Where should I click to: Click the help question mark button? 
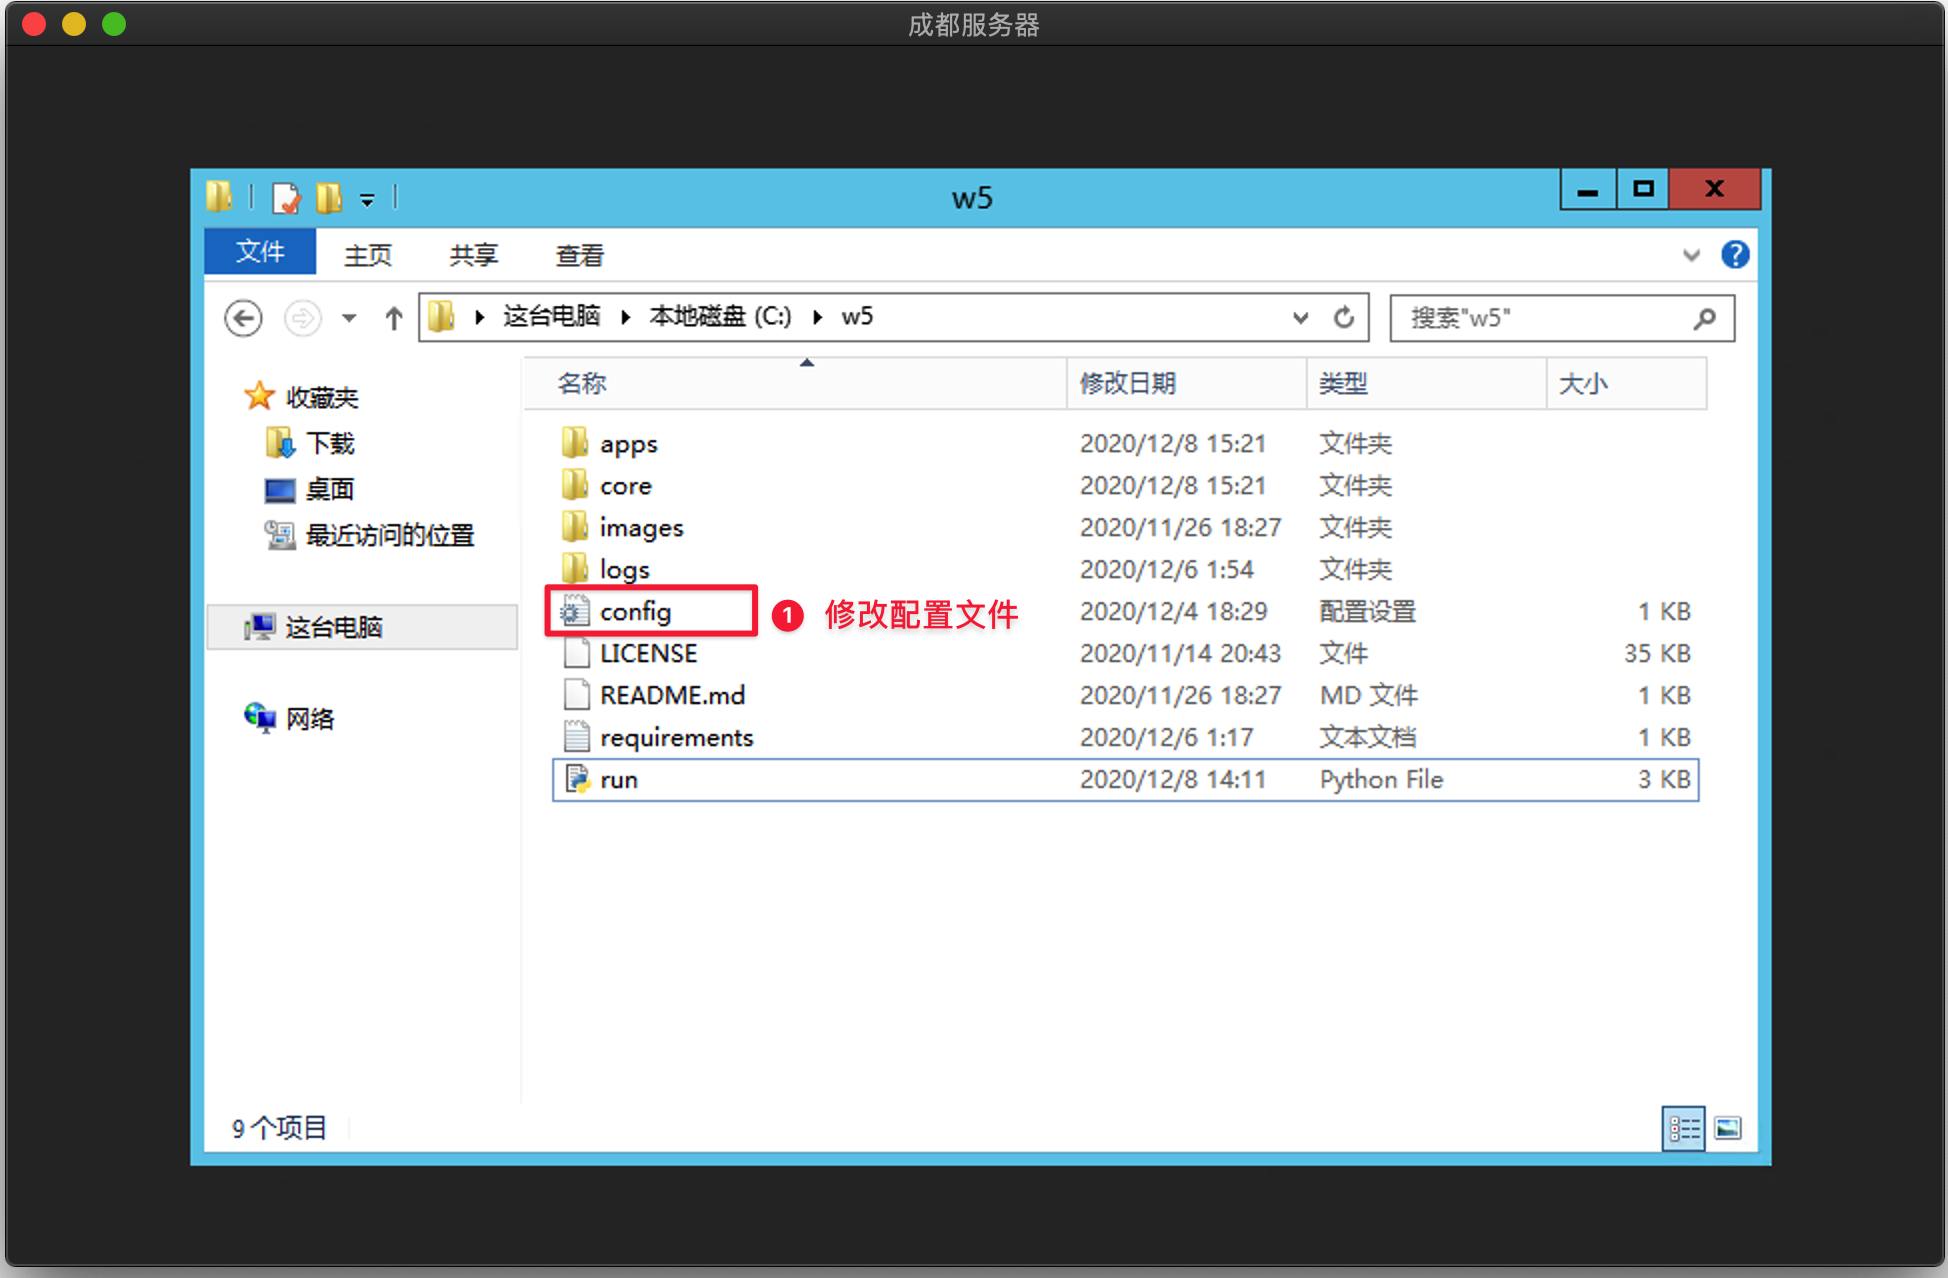pos(1736,255)
